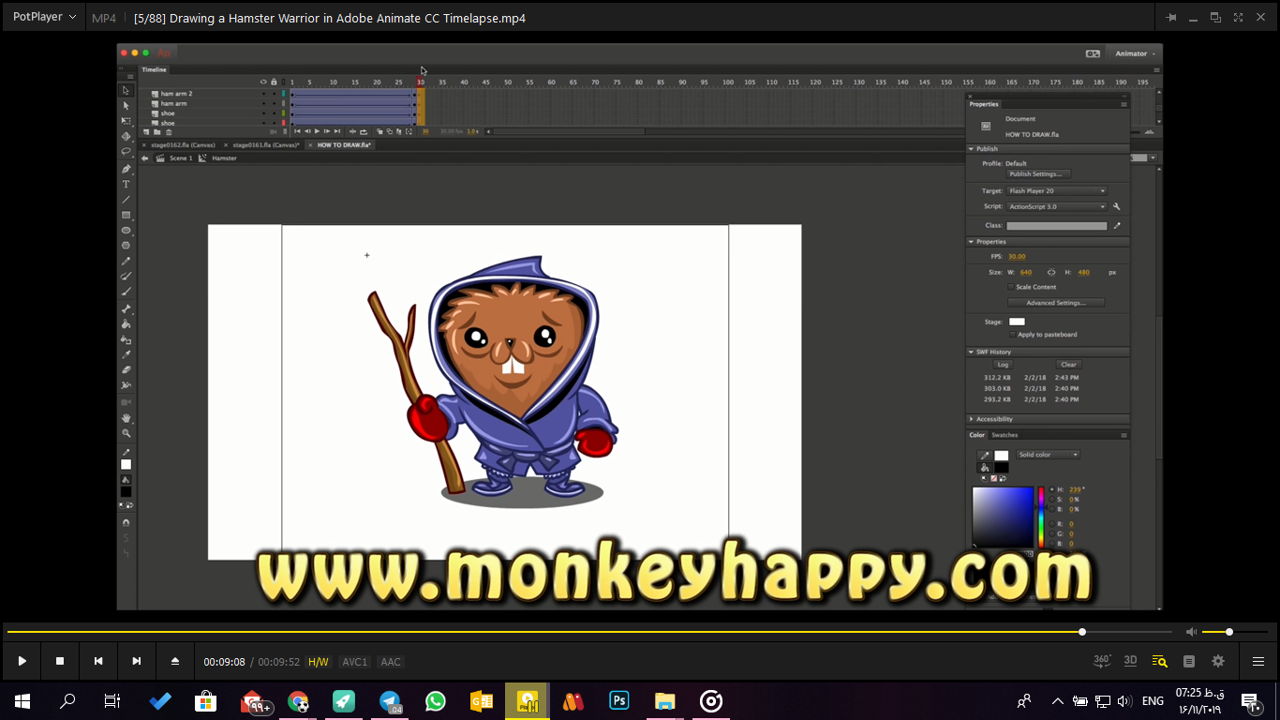Screen dimensions: 1280x720
Task: Click the PotPlayer eject/open file icon
Action: pos(175,661)
